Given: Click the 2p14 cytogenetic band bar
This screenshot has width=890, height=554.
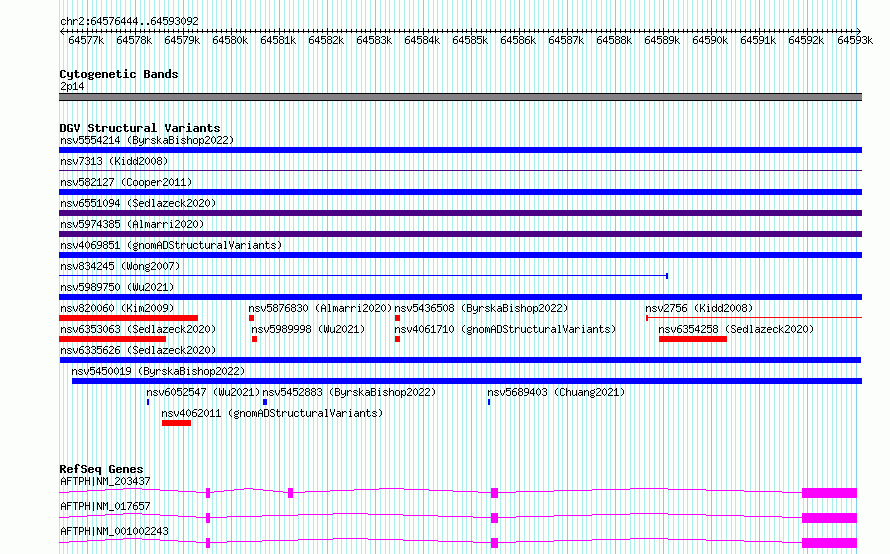Looking at the screenshot, I should pyautogui.click(x=460, y=97).
